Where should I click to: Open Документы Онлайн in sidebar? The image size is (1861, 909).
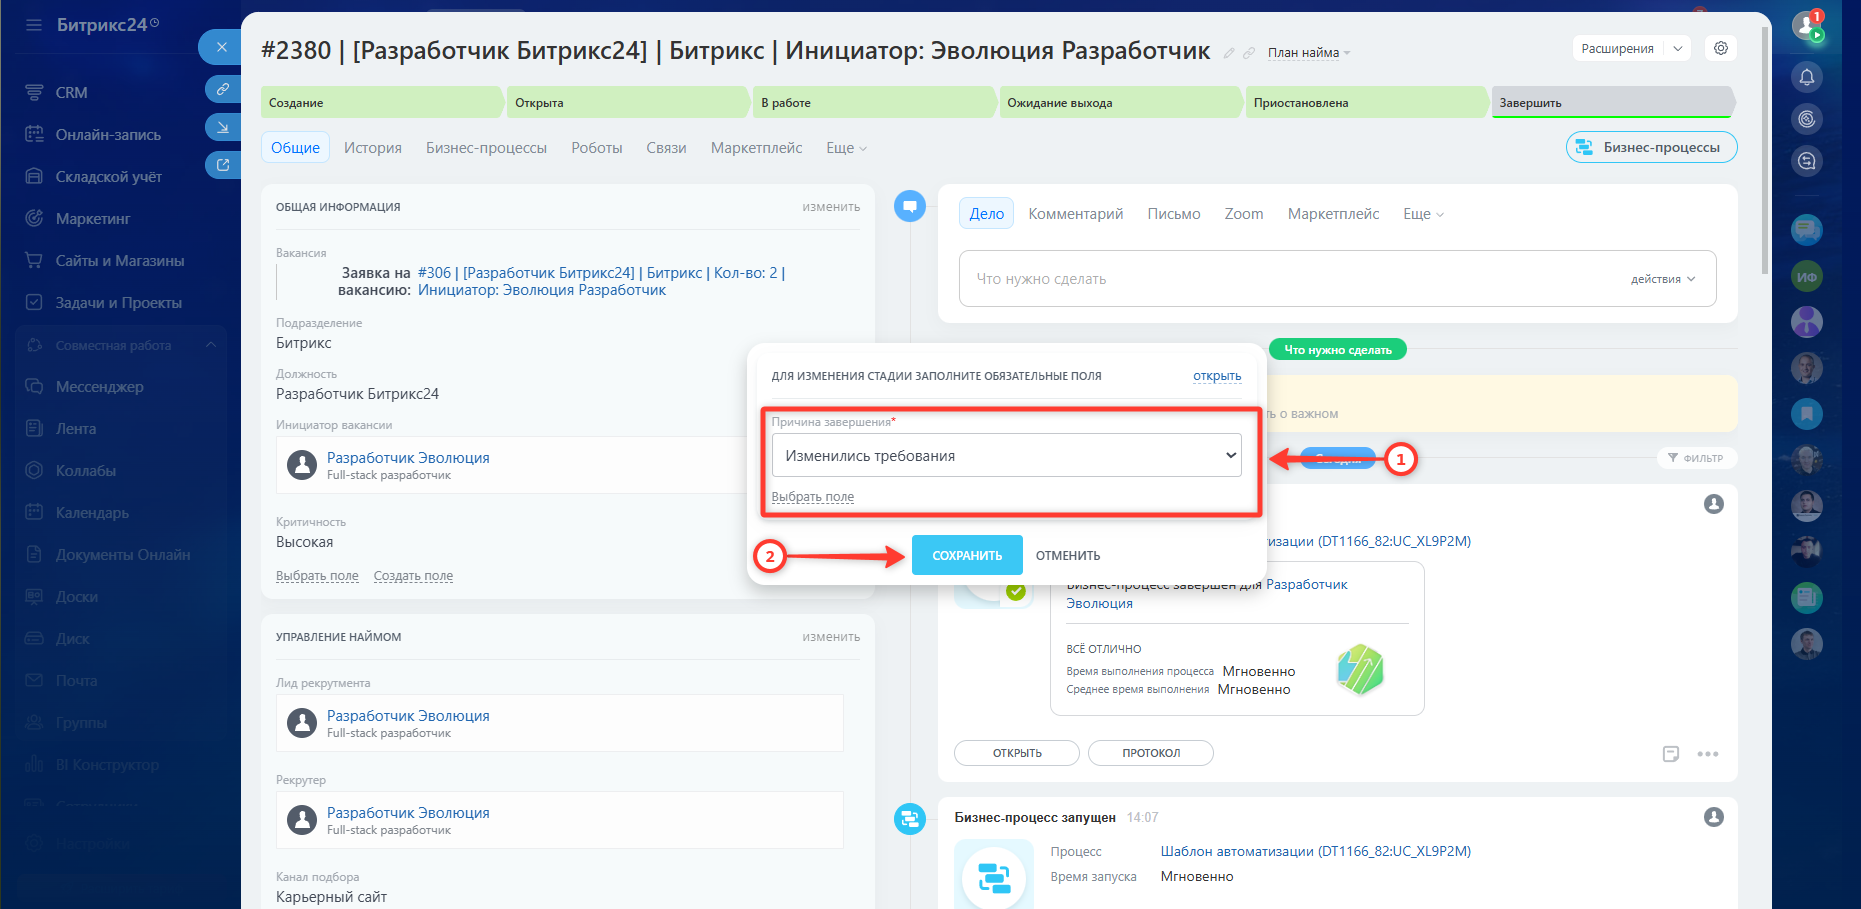click(122, 554)
